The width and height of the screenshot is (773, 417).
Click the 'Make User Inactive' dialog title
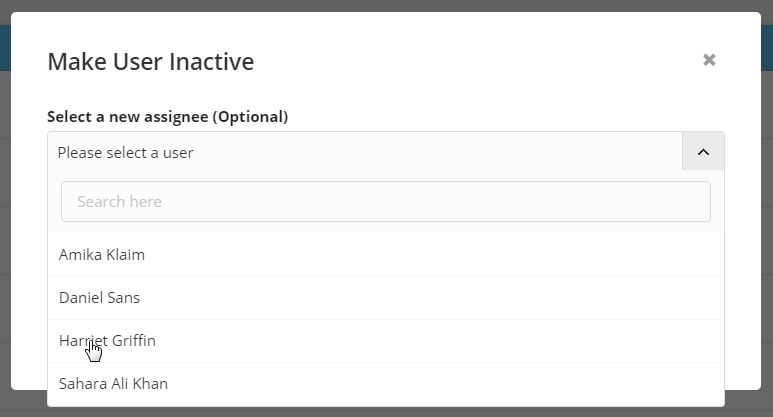pos(151,62)
